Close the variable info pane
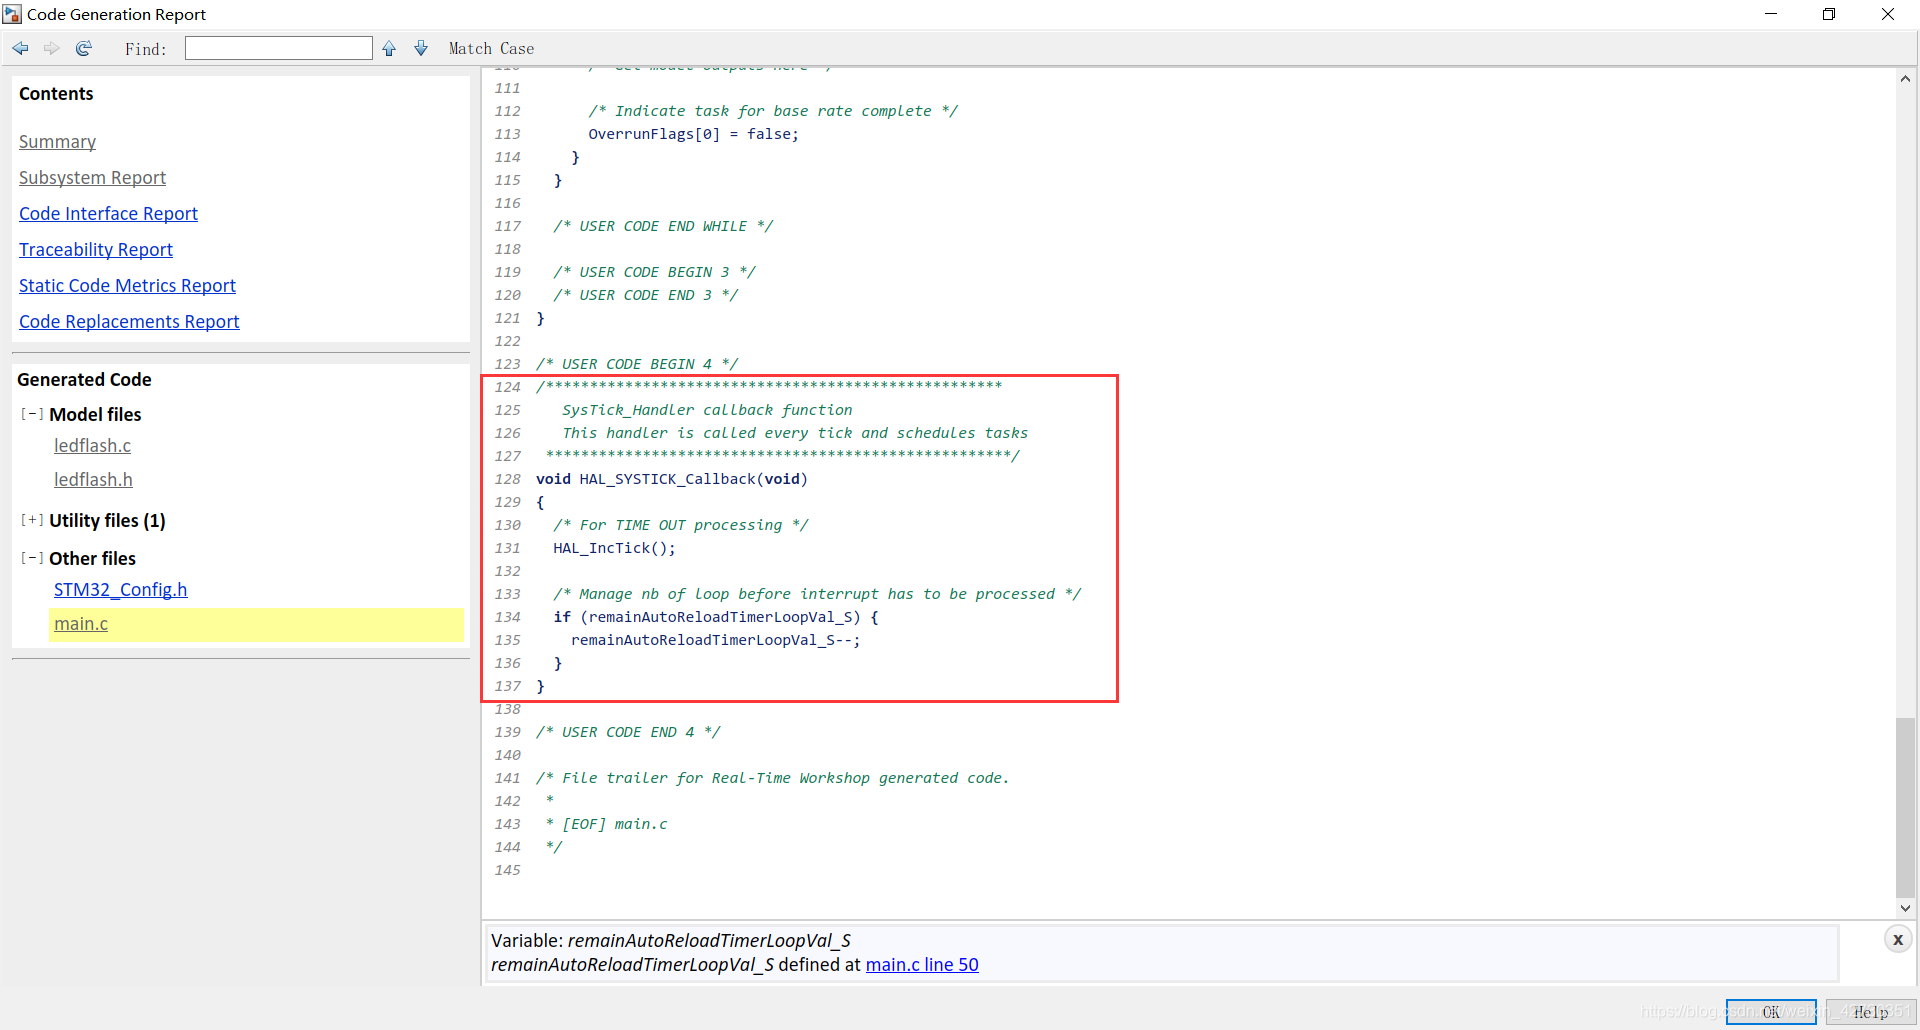This screenshot has height=1030, width=1920. coord(1897,939)
